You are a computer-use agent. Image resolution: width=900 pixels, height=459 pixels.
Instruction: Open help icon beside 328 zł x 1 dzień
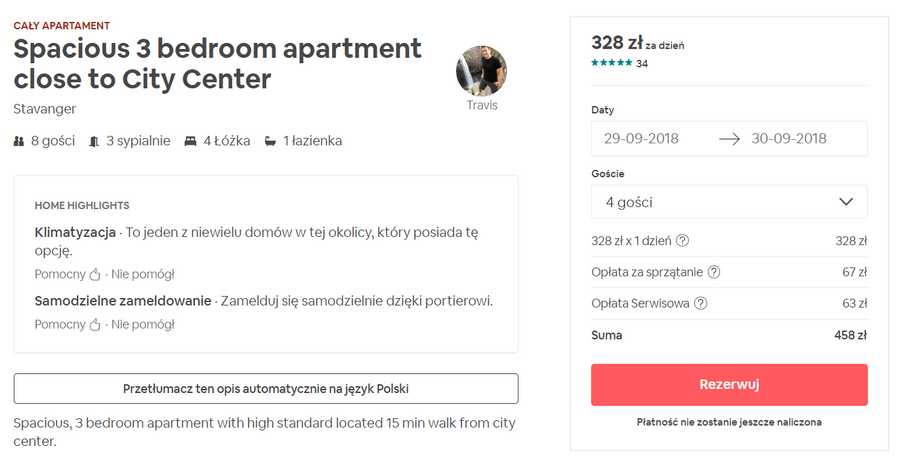pyautogui.click(x=683, y=240)
